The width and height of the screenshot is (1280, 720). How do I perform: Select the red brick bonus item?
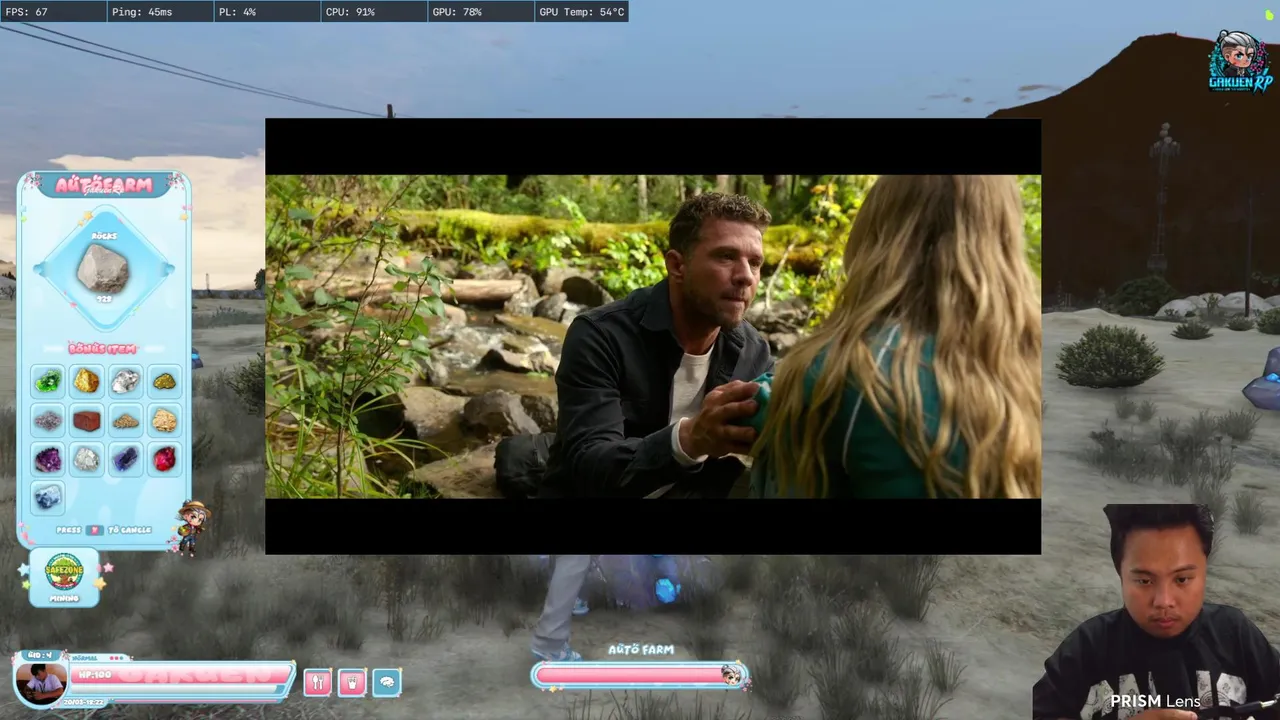coord(87,420)
